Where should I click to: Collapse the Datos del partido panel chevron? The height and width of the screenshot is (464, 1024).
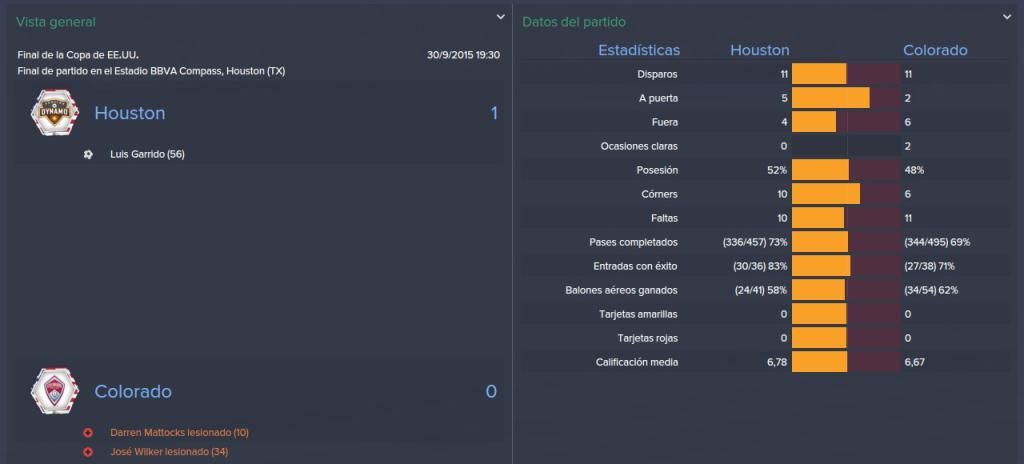[x=1006, y=17]
